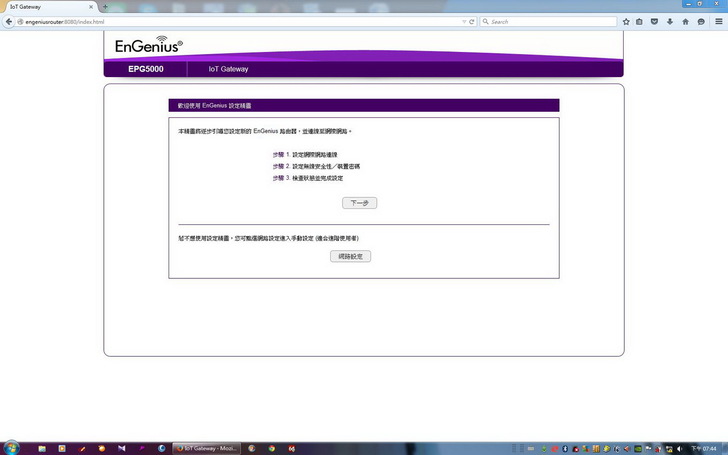728x455 pixels.
Task: Open the file explorer taskbar icon
Action: [x=42, y=448]
